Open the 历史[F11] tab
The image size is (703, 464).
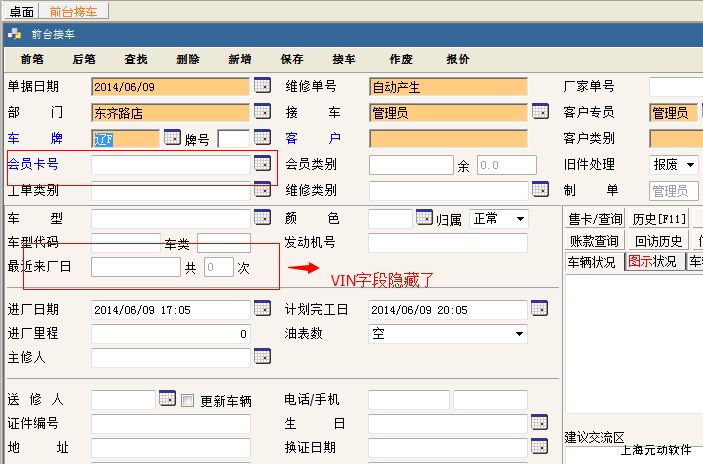coord(657,219)
